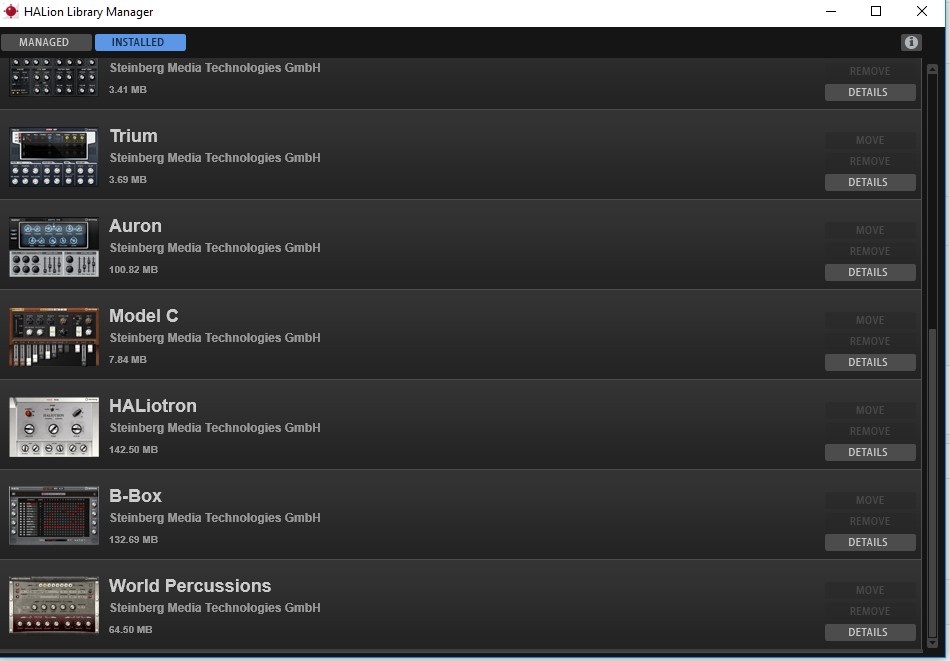Switch to the MANAGED tab
This screenshot has height=661, width=950.
click(47, 42)
